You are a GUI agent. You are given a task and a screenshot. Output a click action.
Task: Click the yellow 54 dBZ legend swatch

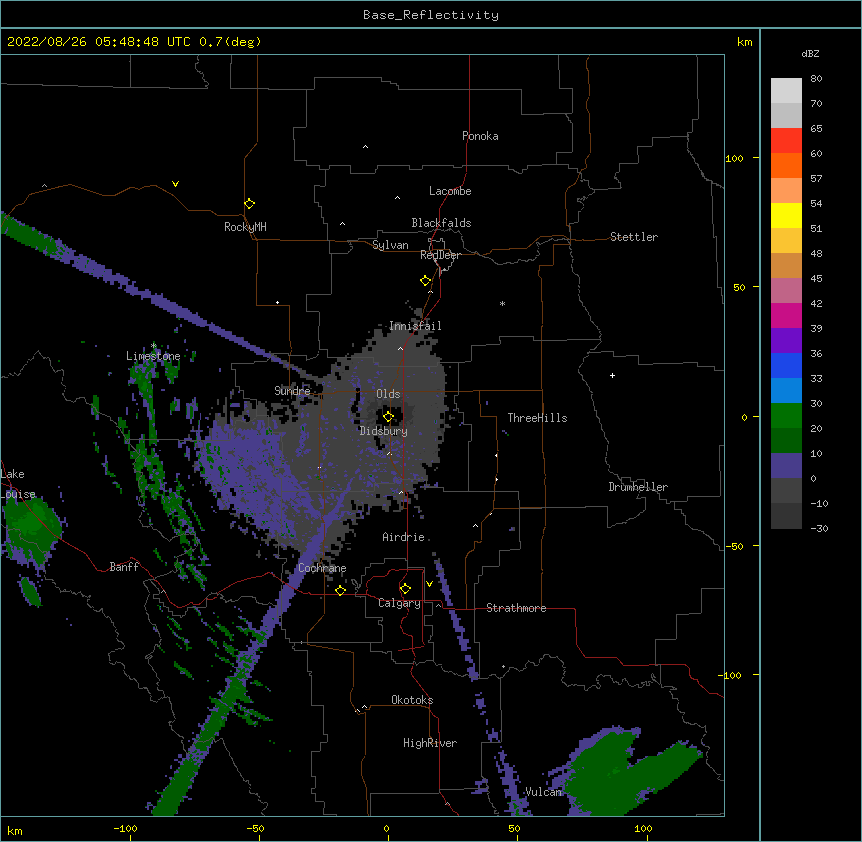point(786,215)
